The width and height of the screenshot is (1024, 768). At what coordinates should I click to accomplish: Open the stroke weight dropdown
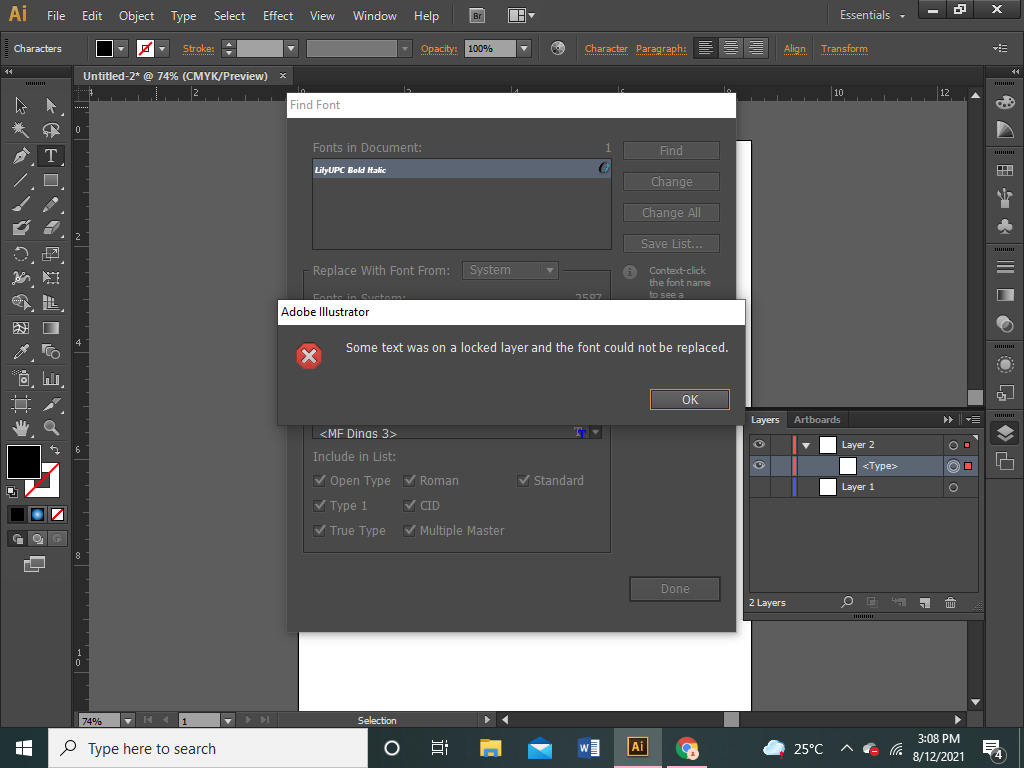point(291,48)
